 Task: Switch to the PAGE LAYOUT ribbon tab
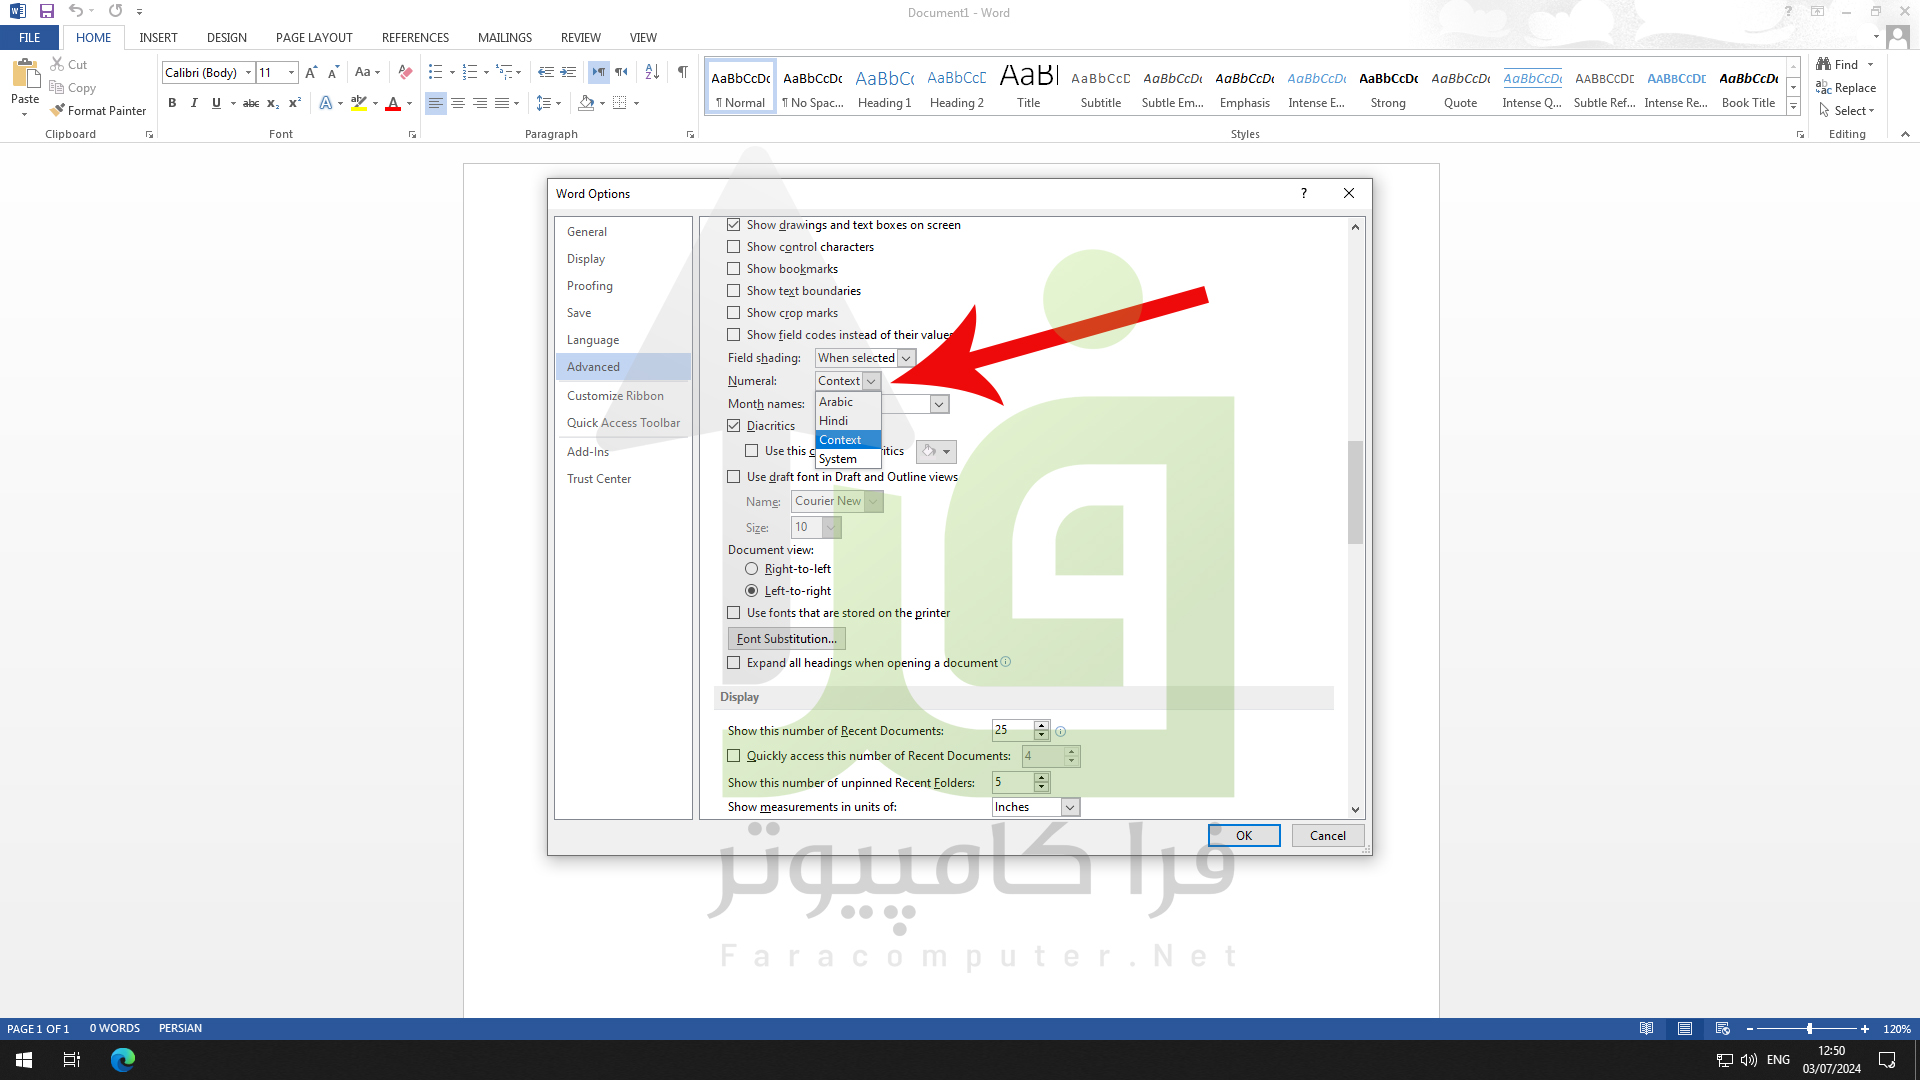coord(314,38)
